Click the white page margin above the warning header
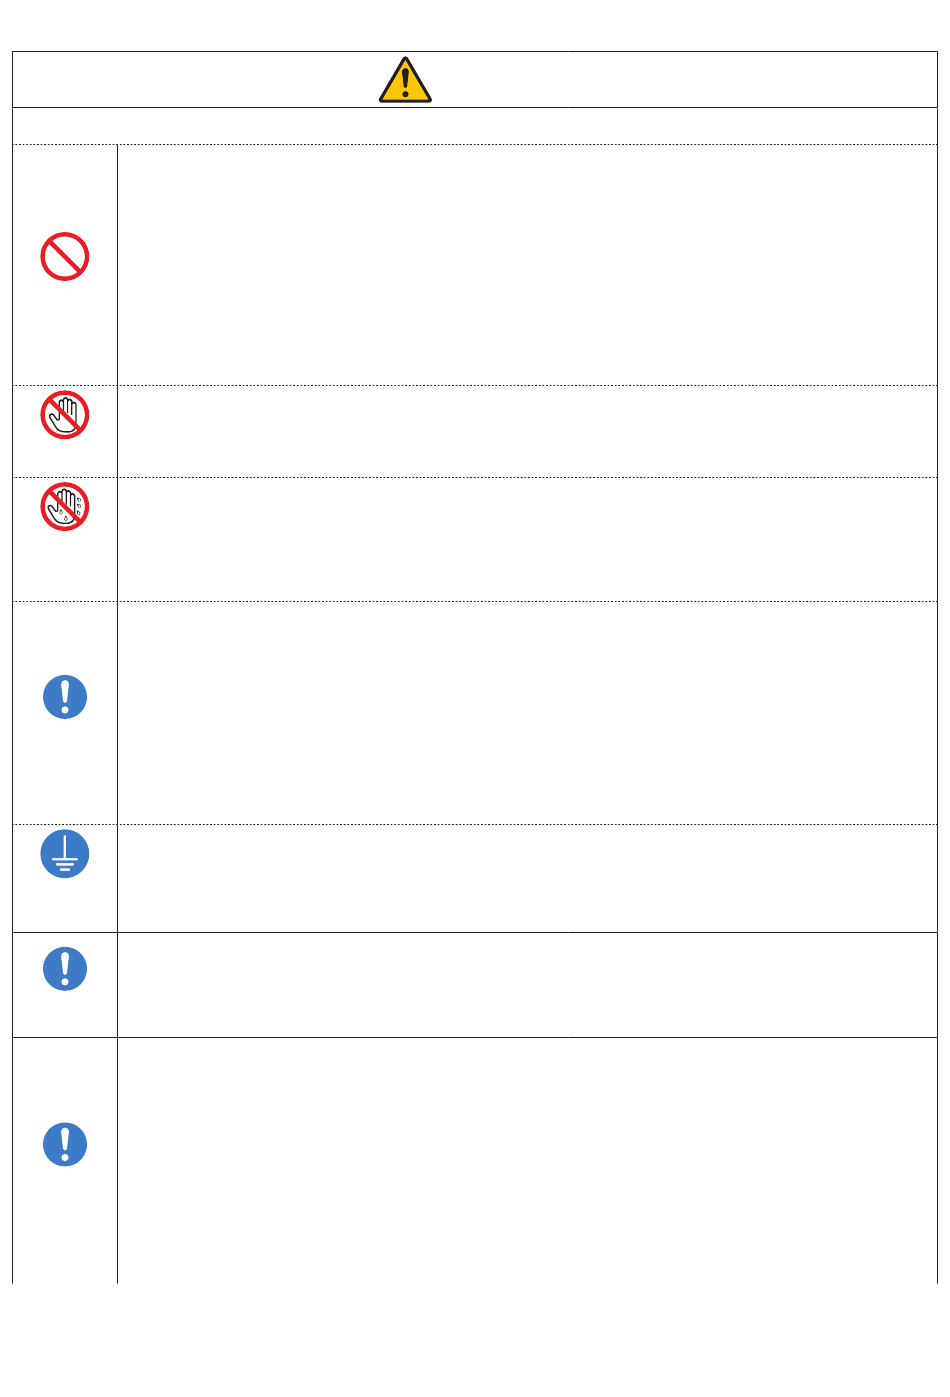This screenshot has width=950, height=1397. (475, 25)
